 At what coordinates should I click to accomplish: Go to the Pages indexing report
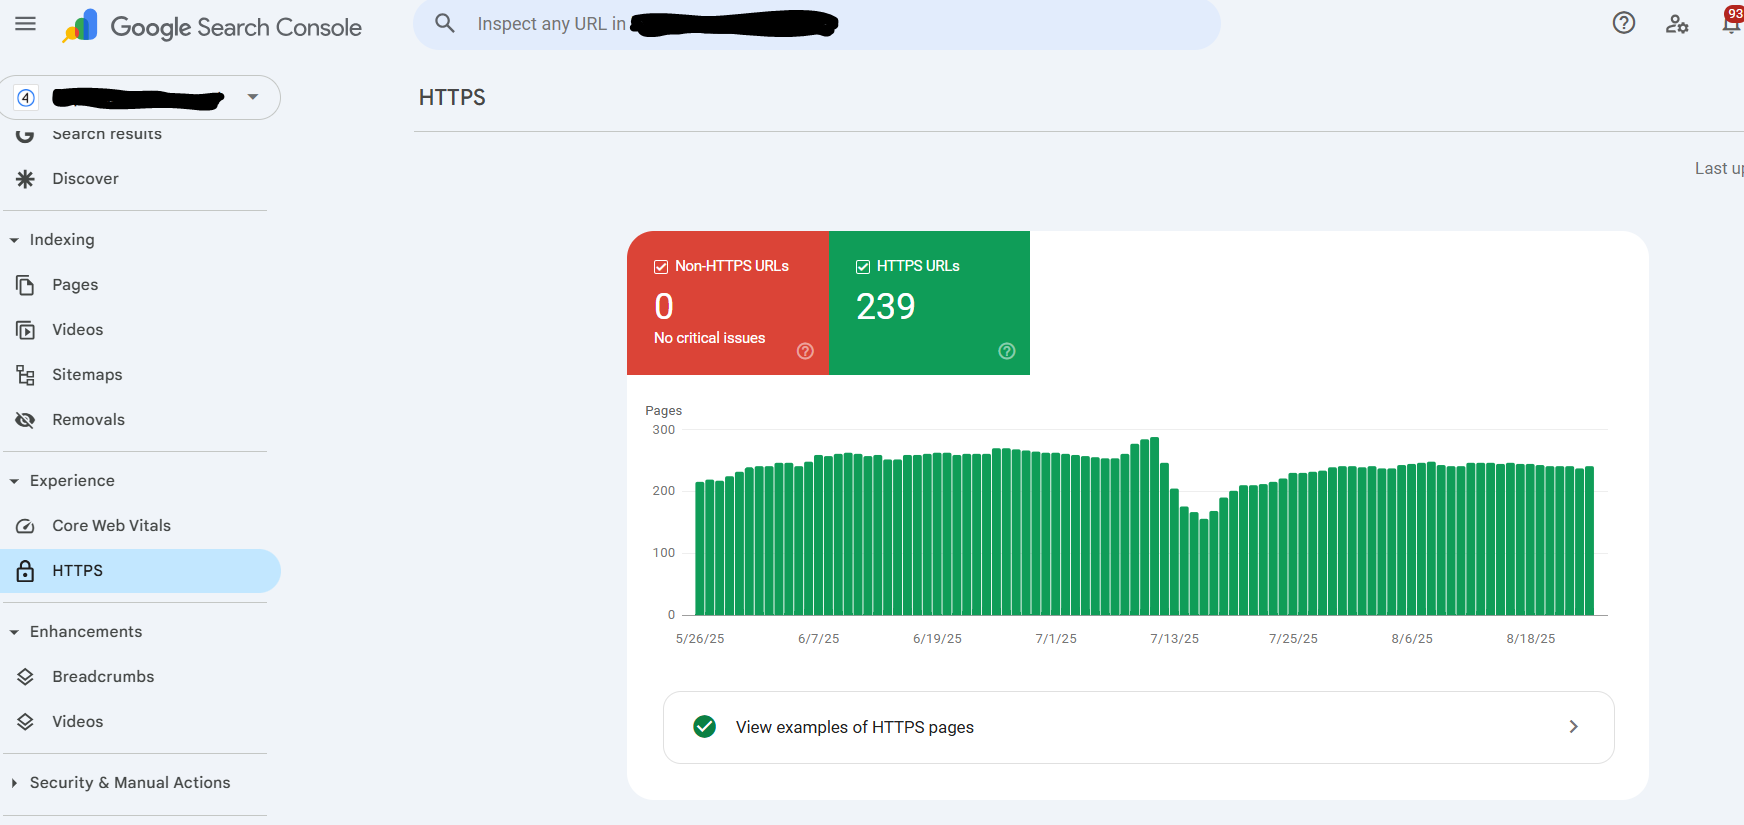[x=75, y=285]
